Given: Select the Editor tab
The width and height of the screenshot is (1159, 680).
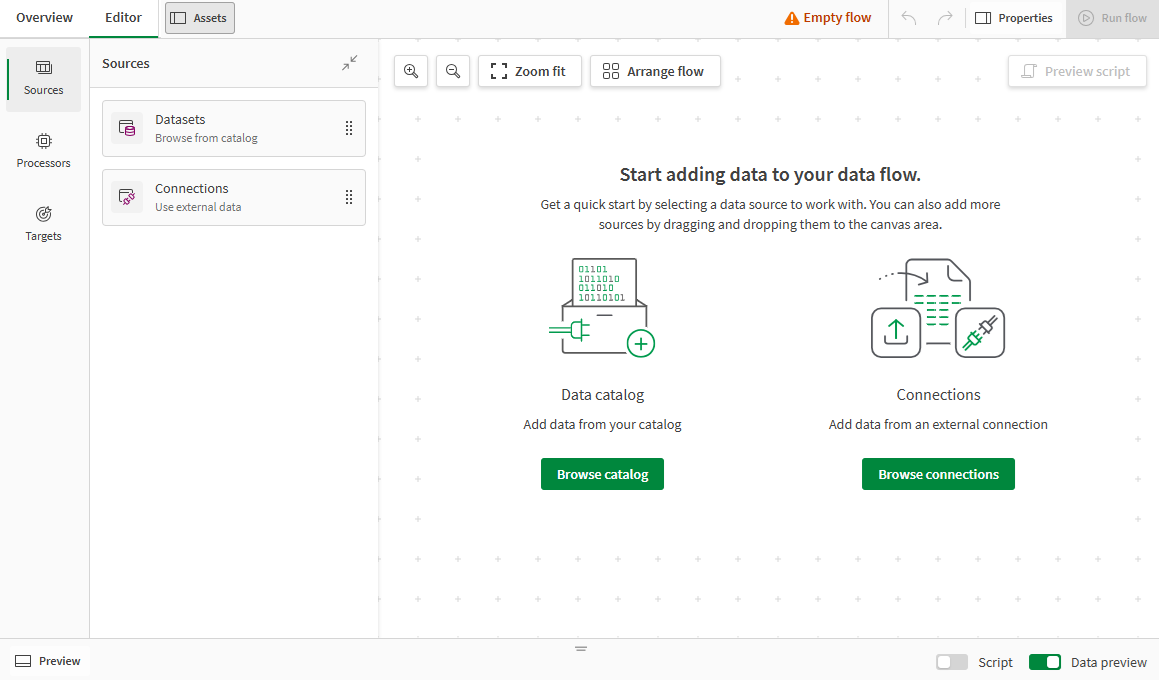Looking at the screenshot, I should point(123,18).
